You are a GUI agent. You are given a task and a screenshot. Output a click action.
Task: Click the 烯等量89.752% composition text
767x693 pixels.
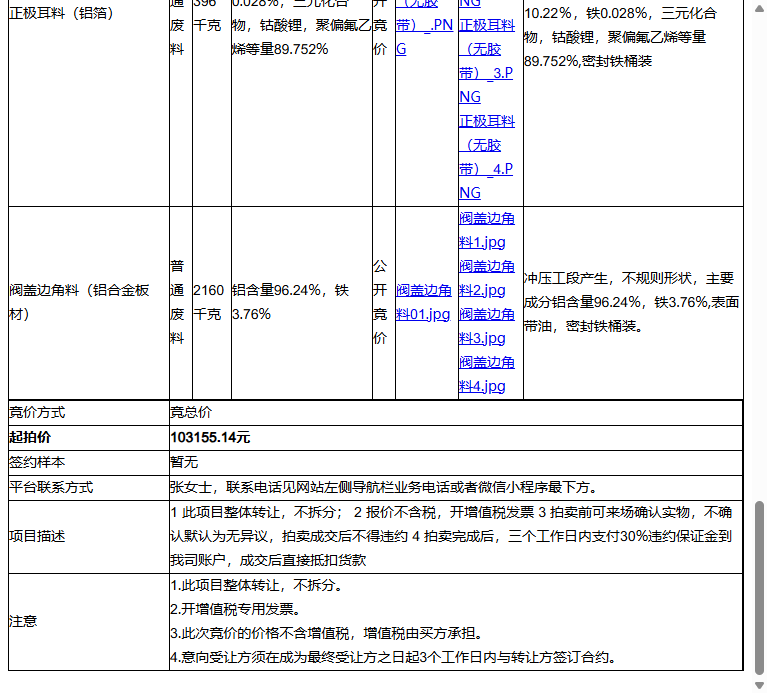click(x=280, y=49)
